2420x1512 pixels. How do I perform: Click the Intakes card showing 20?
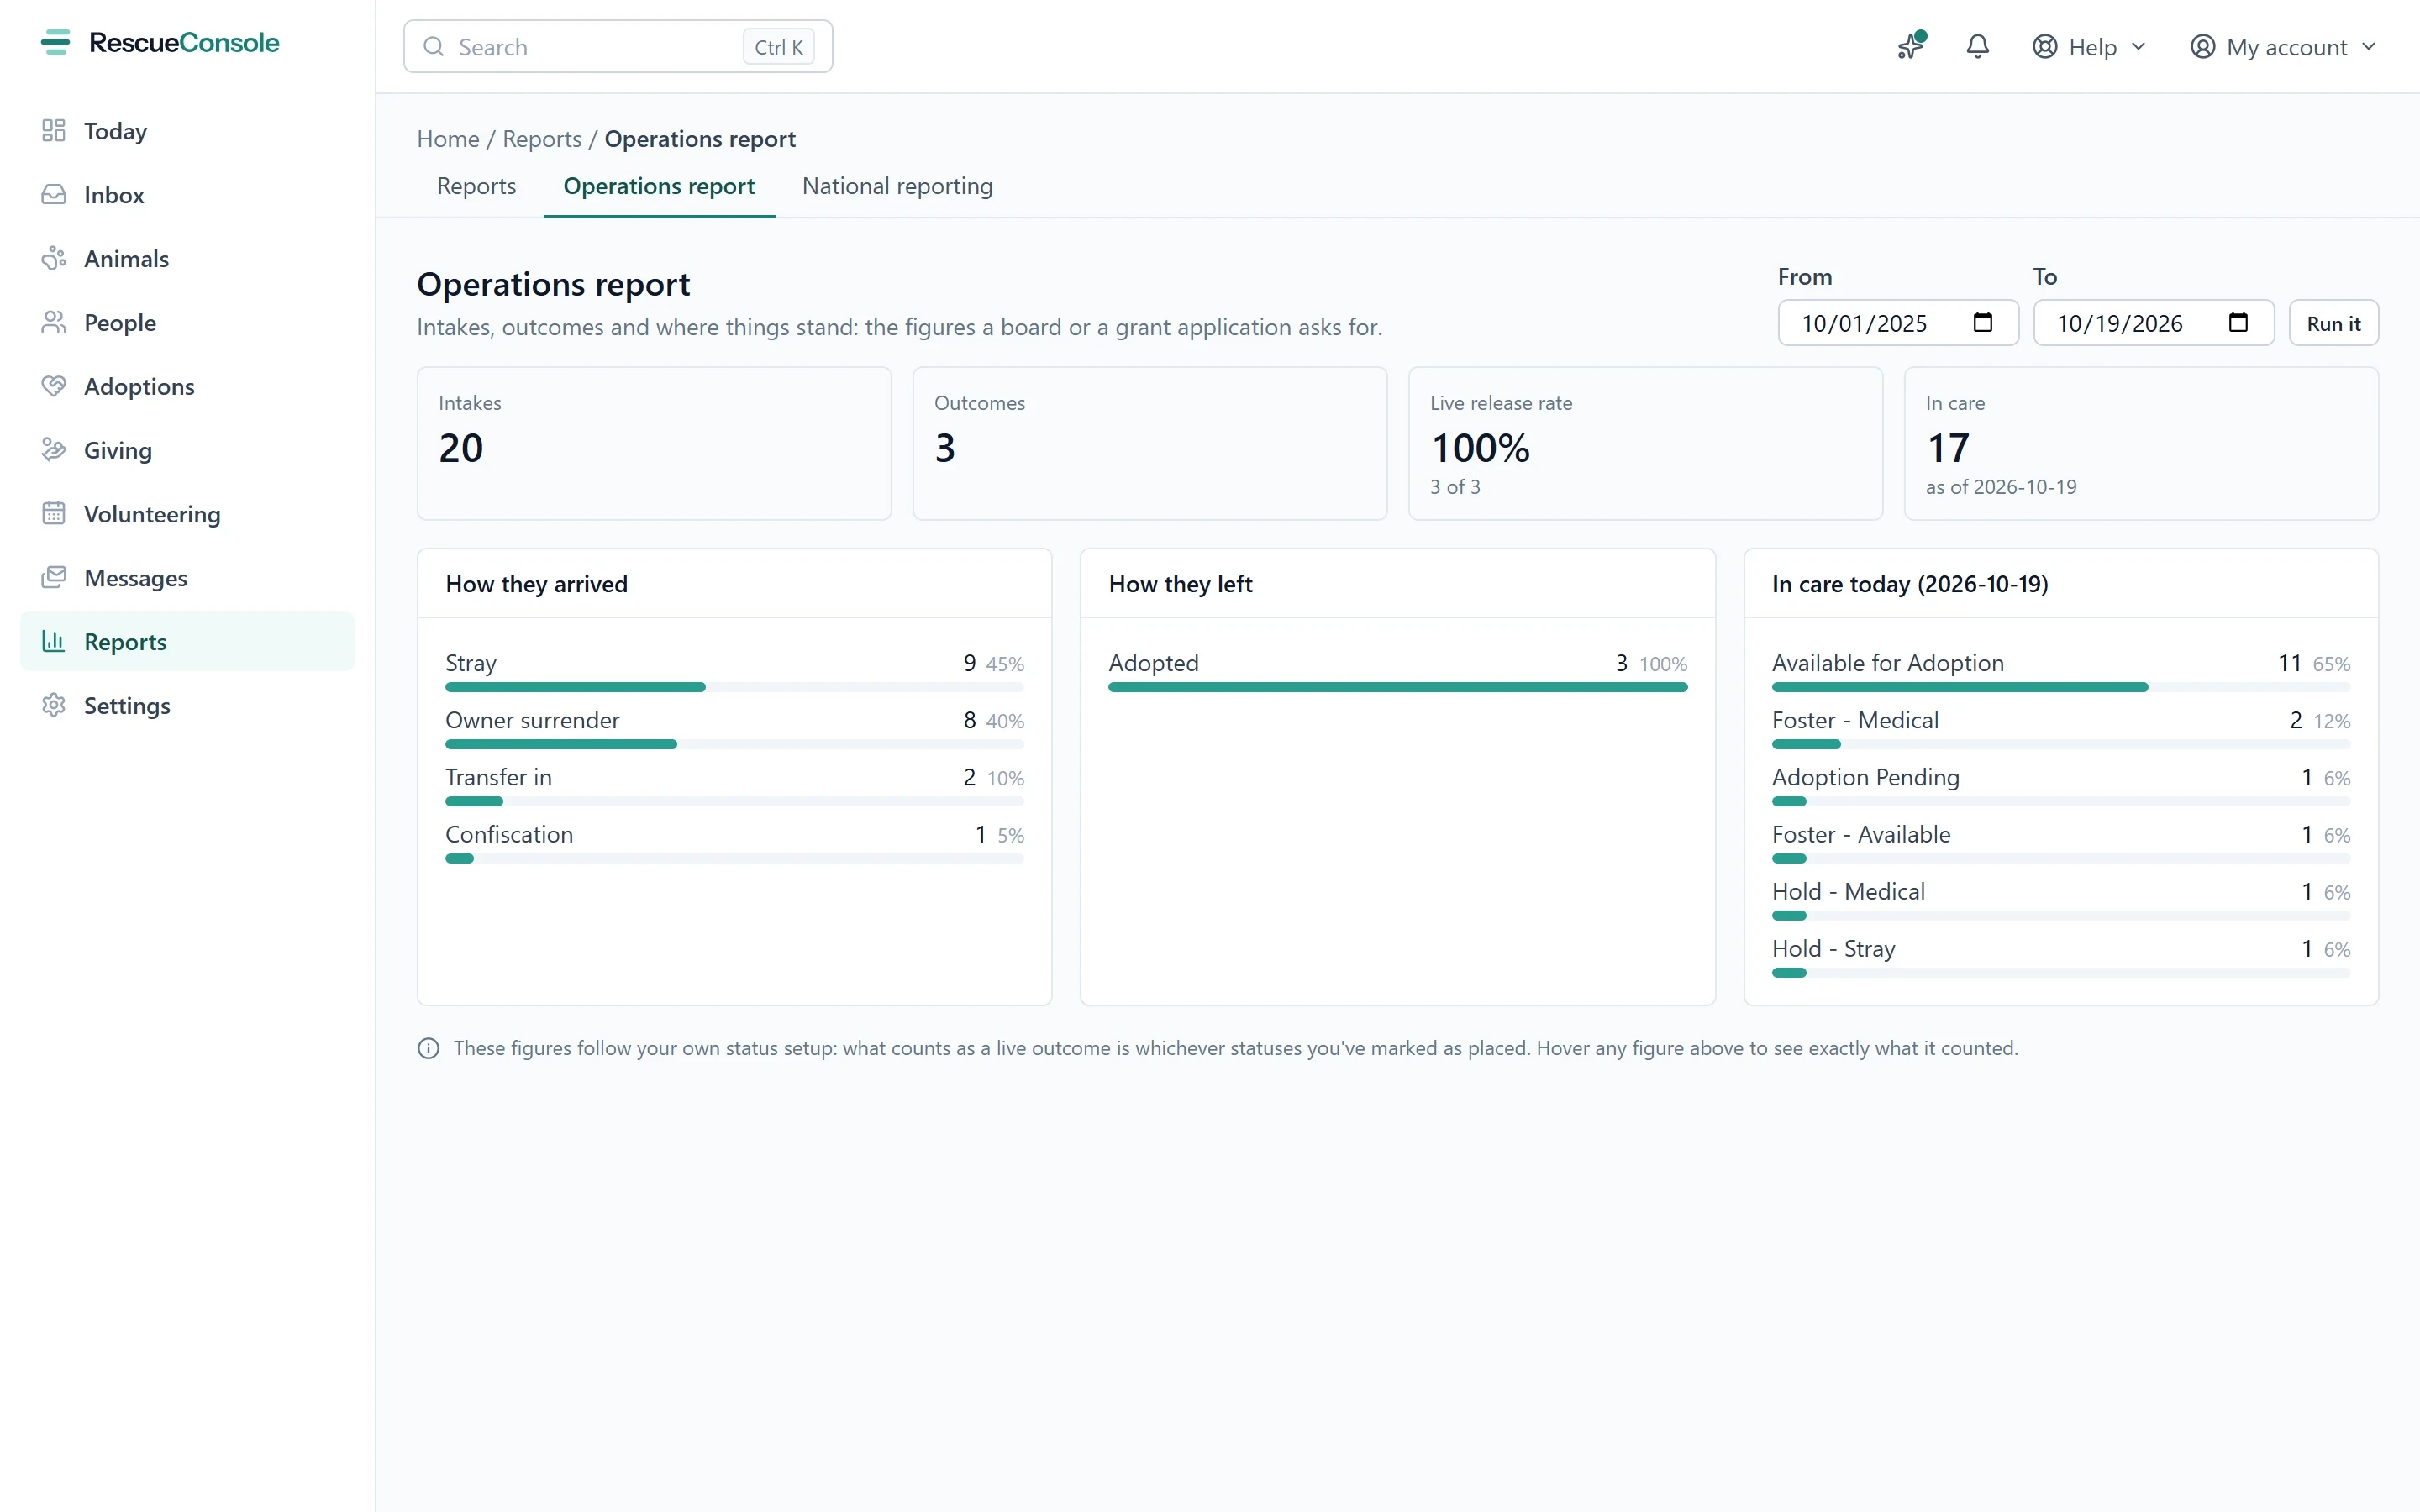[x=654, y=443]
